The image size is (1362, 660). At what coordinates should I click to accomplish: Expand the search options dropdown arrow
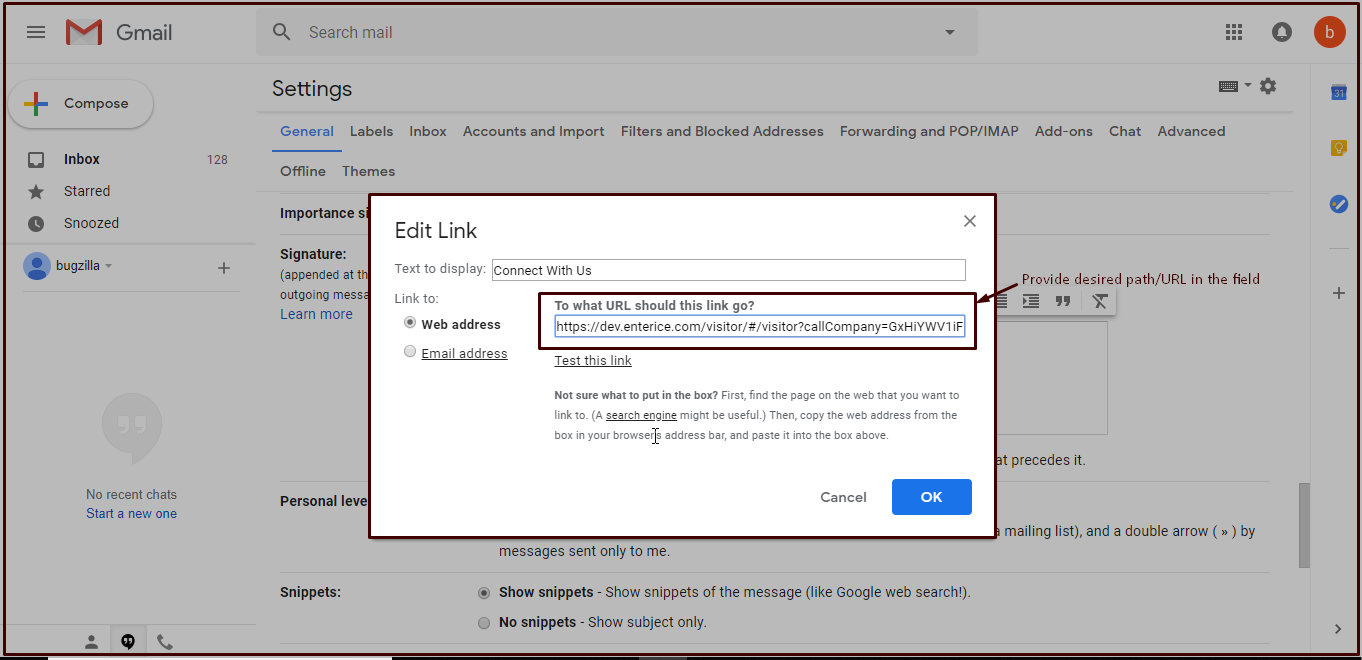949,32
